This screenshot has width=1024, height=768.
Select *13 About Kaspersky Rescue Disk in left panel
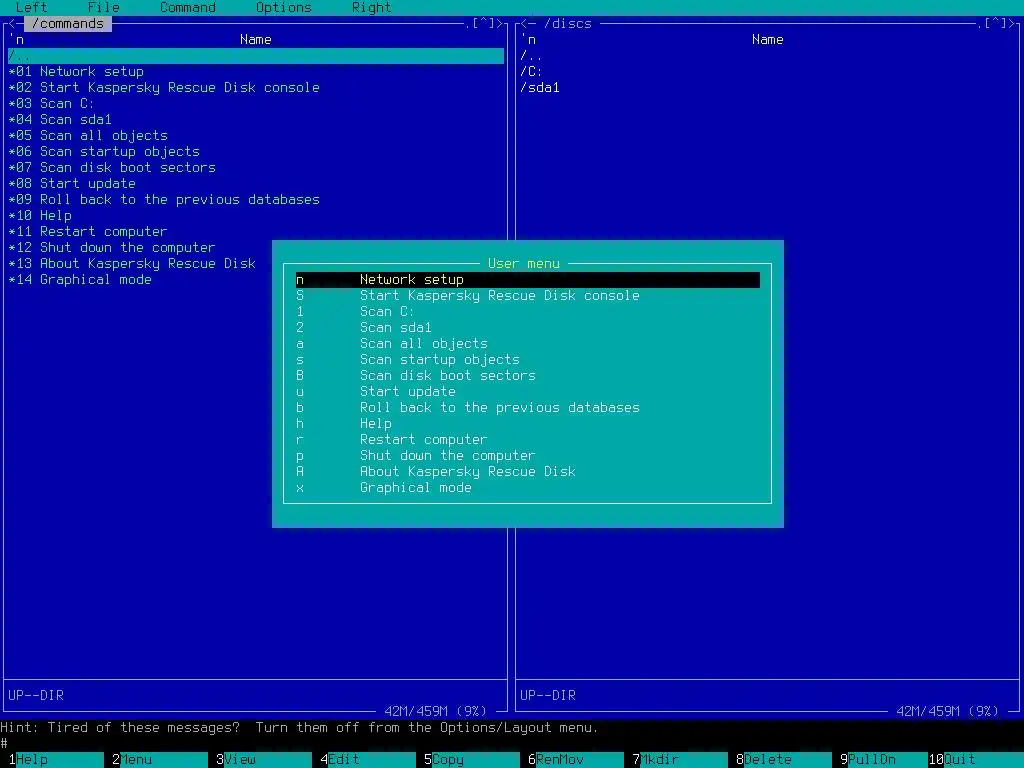140,264
